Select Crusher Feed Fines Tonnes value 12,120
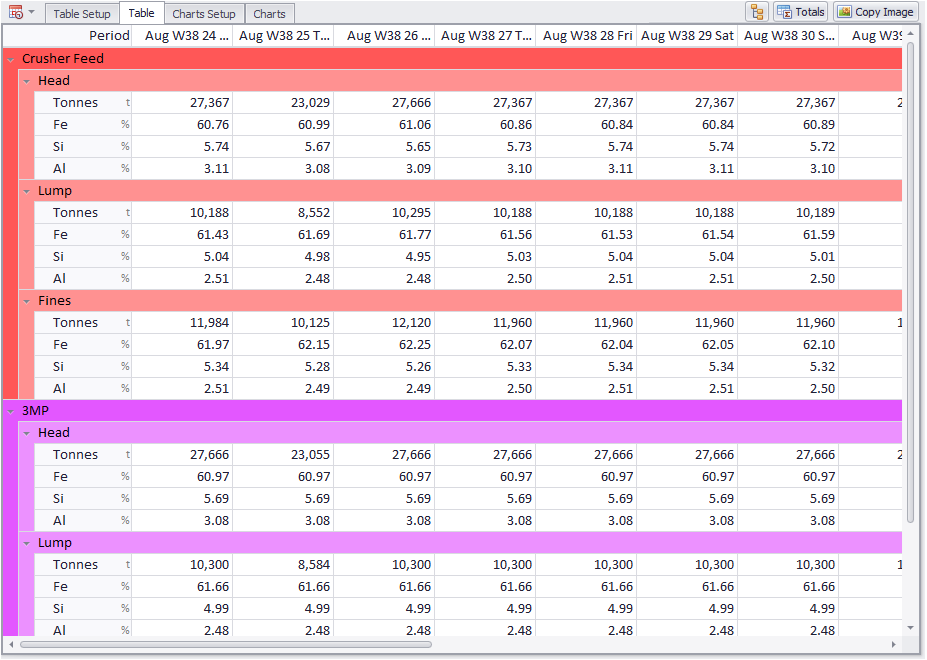Screen dimensions: 927x660 [384, 323]
